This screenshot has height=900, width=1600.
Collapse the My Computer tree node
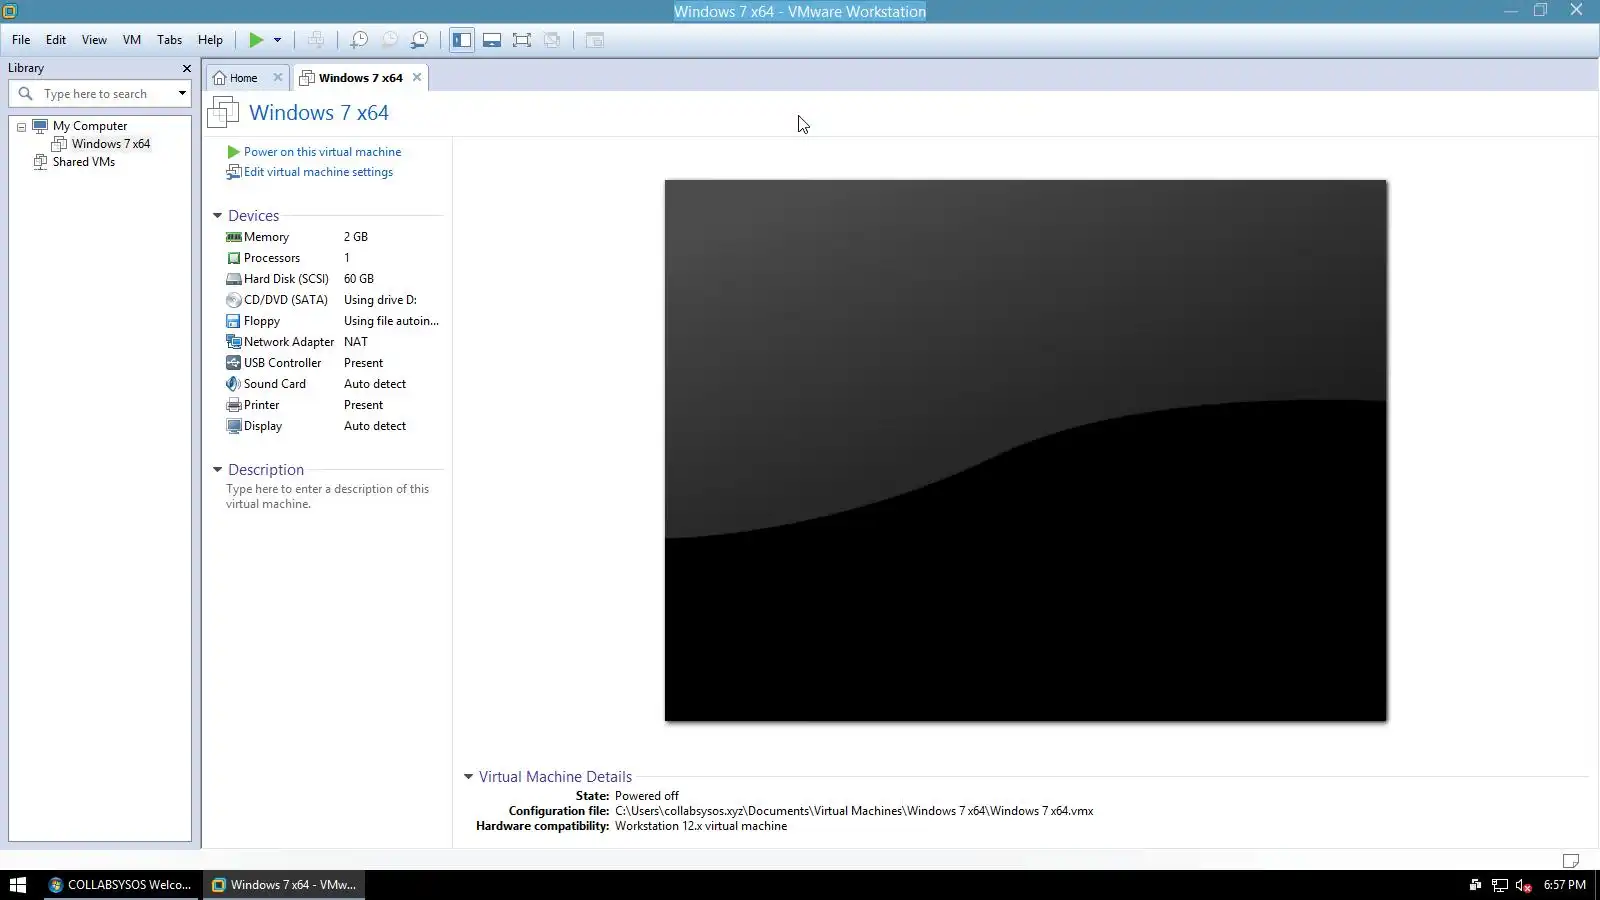pyautogui.click(x=21, y=127)
